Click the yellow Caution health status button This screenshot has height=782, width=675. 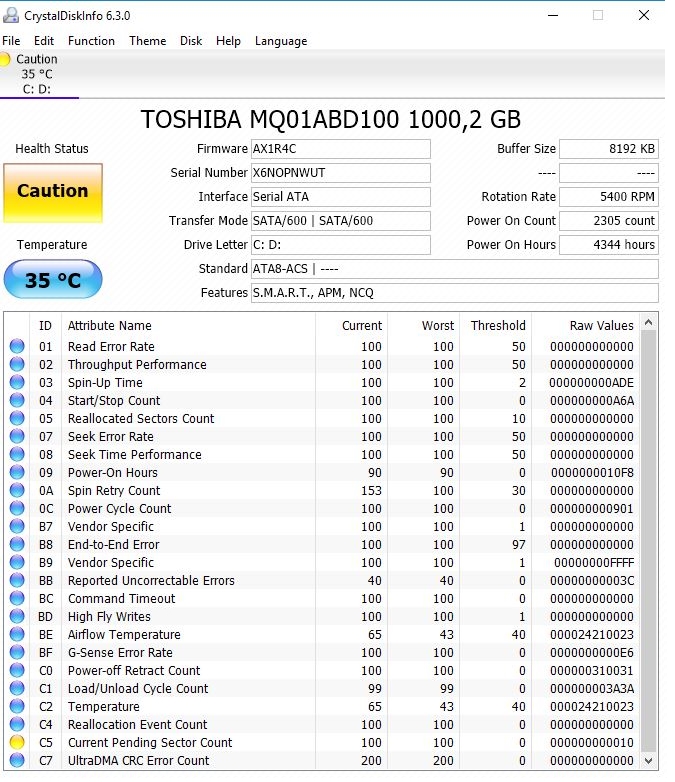[53, 192]
